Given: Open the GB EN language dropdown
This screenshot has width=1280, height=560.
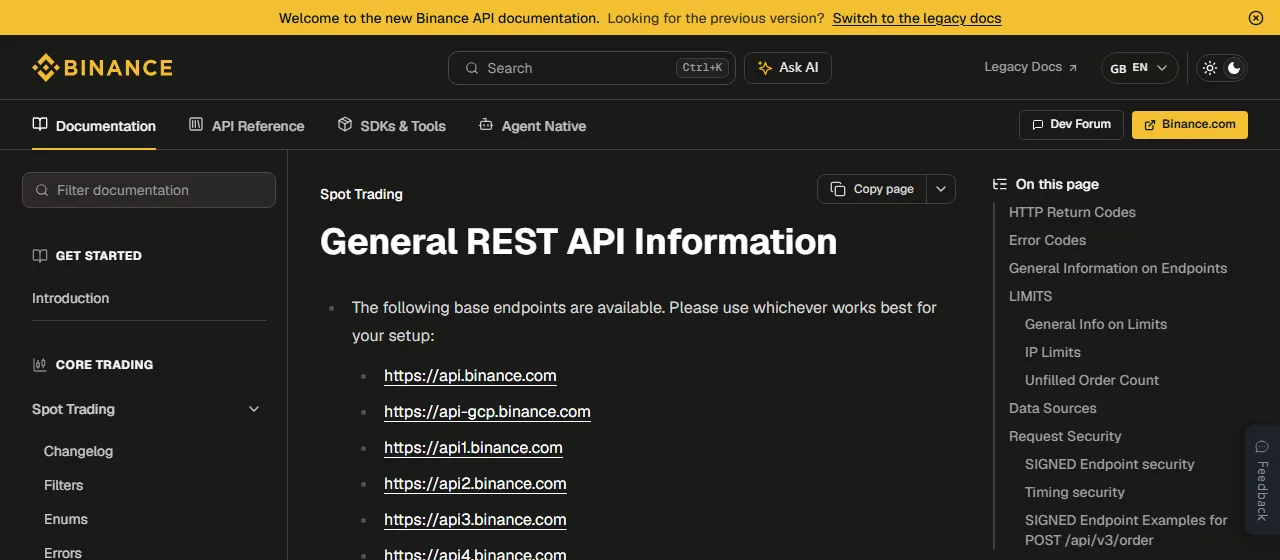Looking at the screenshot, I should 1139,68.
